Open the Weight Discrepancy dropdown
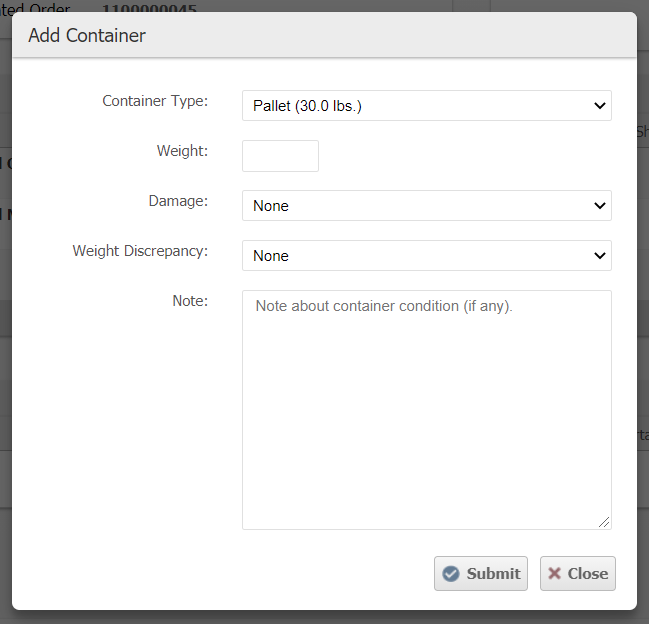649x624 pixels. point(426,256)
